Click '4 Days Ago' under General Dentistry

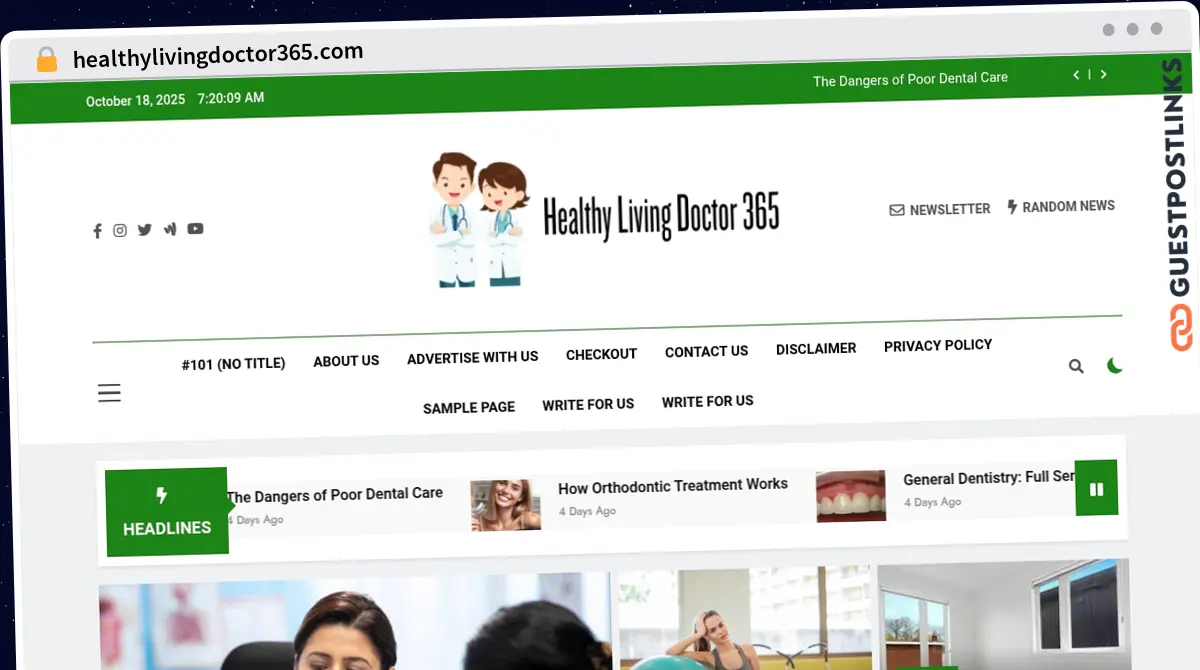pos(933,502)
